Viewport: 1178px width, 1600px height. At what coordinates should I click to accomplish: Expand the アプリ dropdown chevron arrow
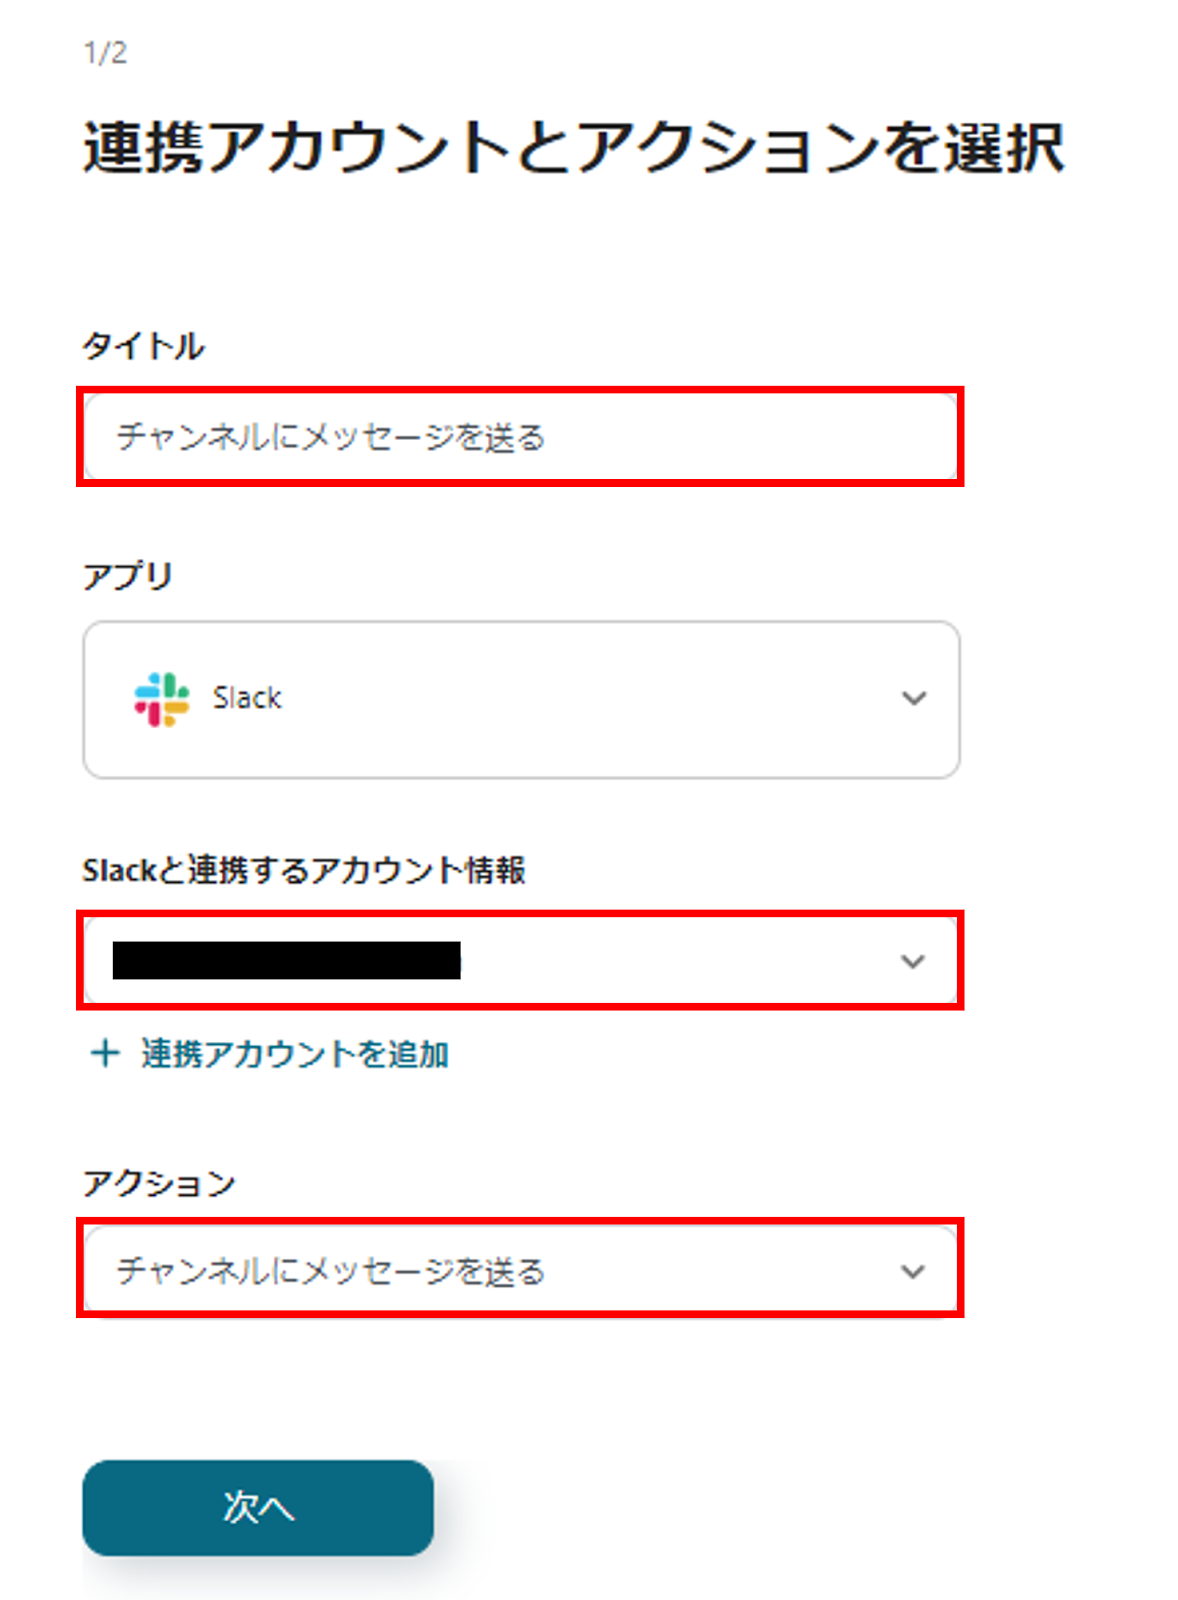[x=913, y=698]
